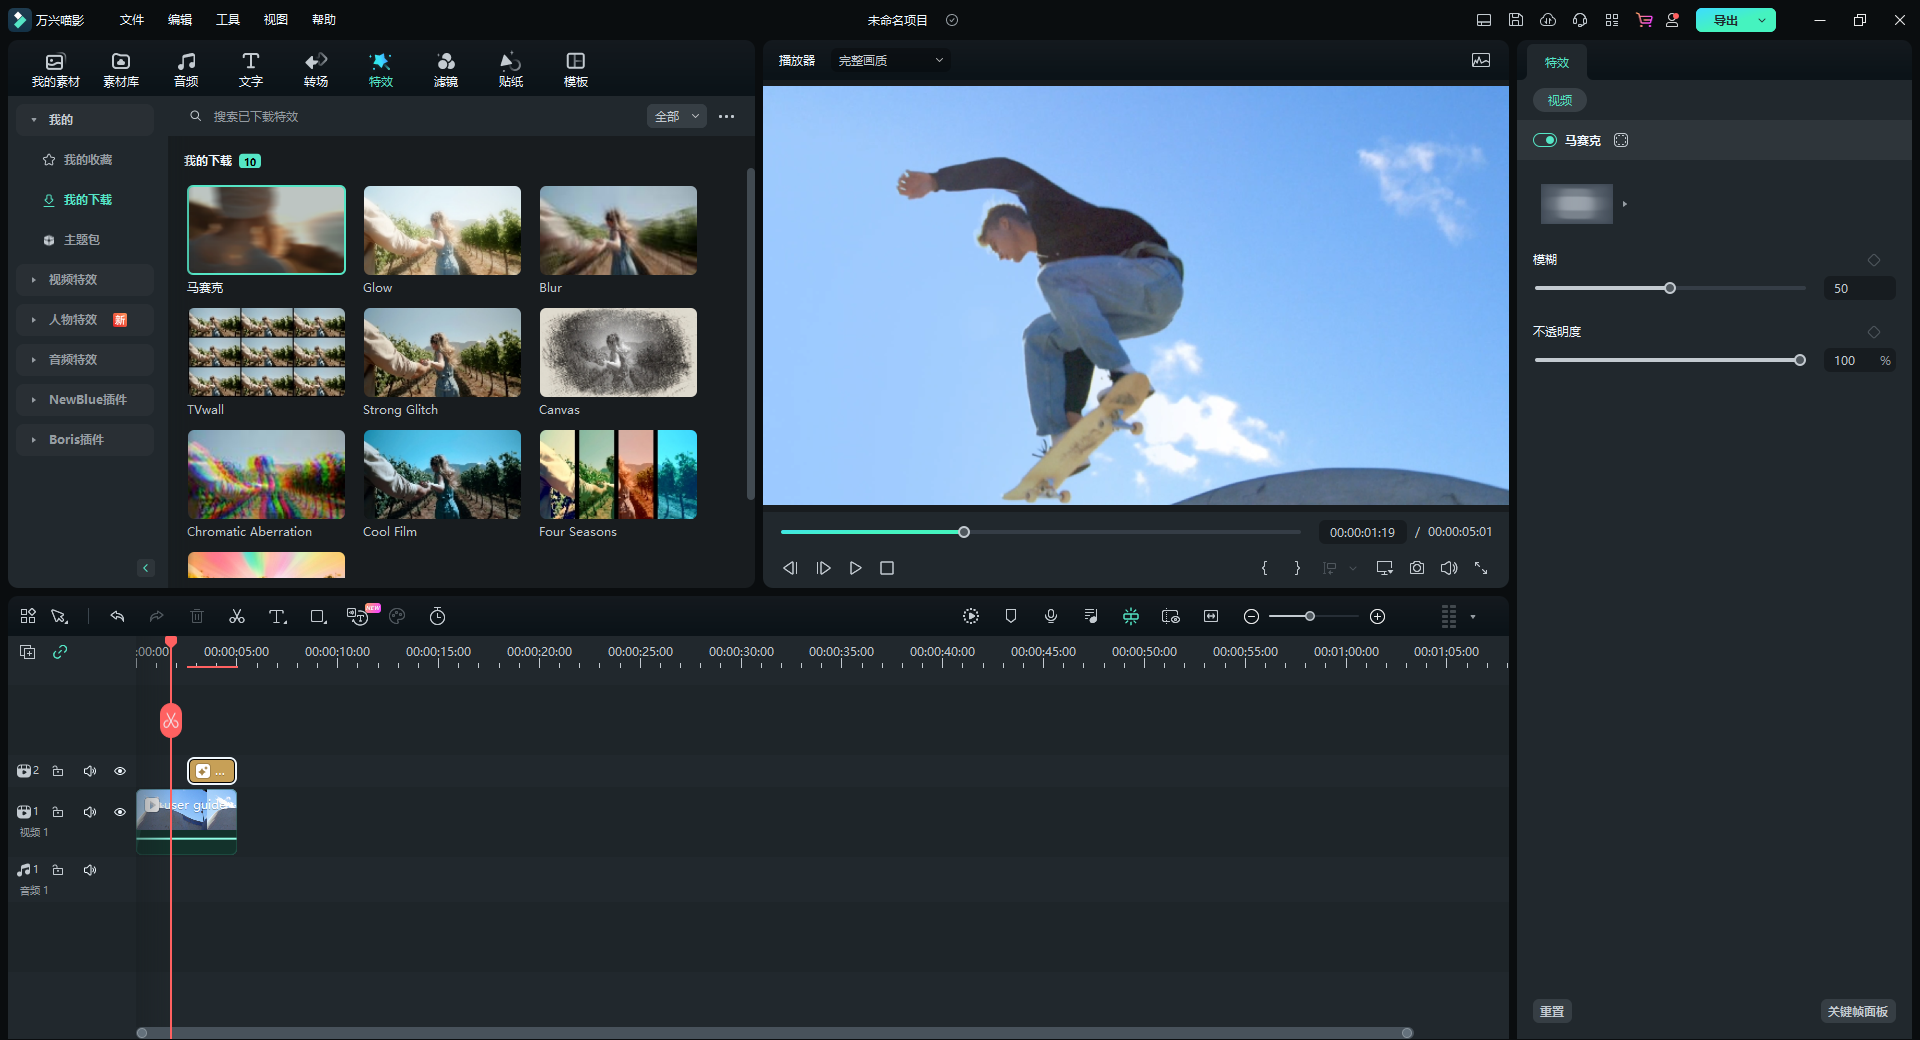Click the 模糊 blur slider handle

pyautogui.click(x=1670, y=289)
